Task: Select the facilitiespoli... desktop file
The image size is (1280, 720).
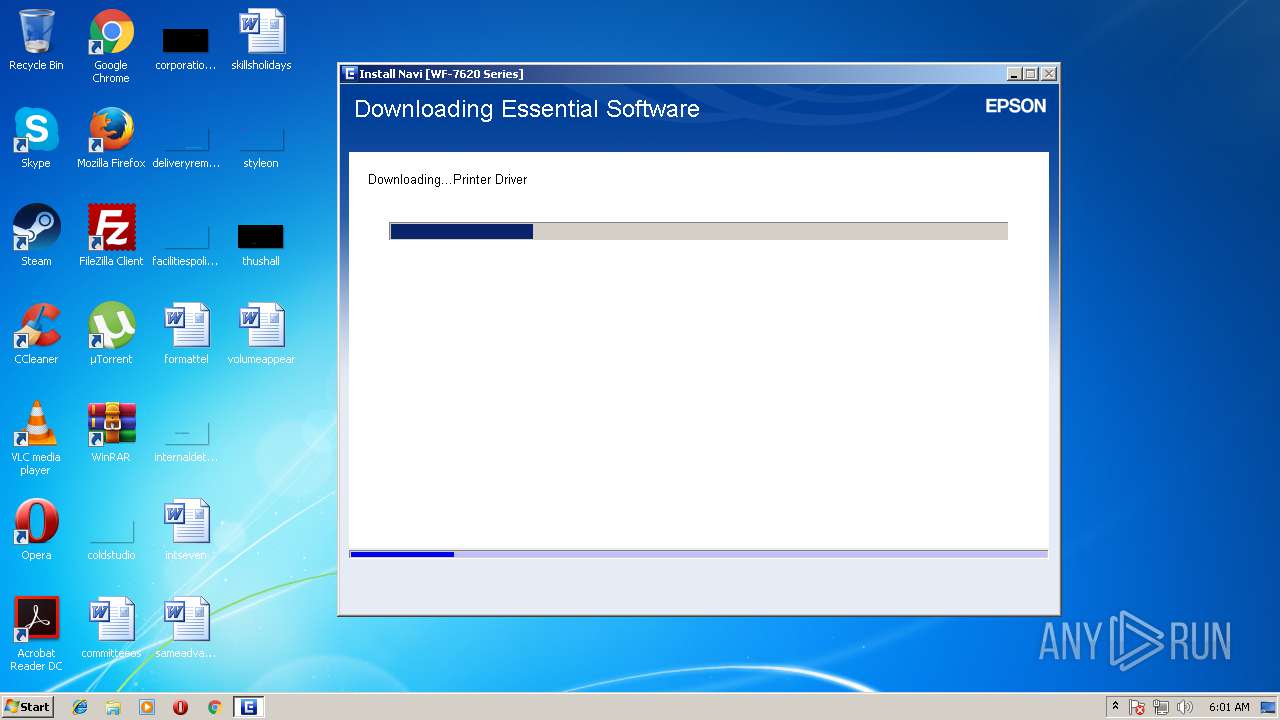Action: [x=186, y=246]
